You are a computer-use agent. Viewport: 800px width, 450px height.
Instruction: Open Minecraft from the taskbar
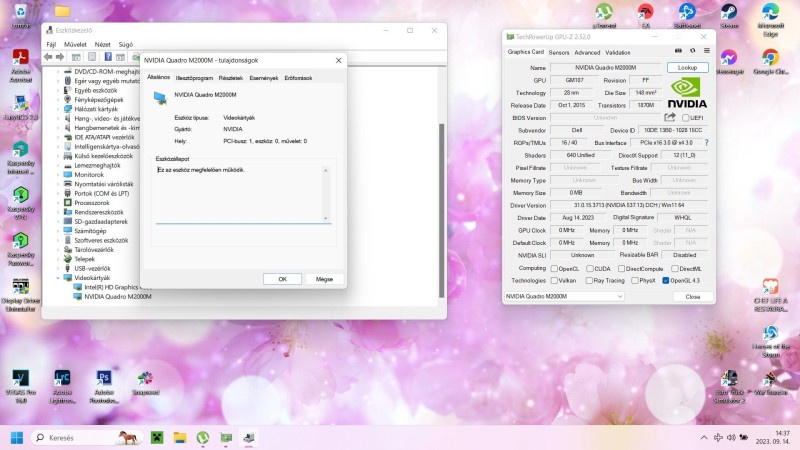157,437
